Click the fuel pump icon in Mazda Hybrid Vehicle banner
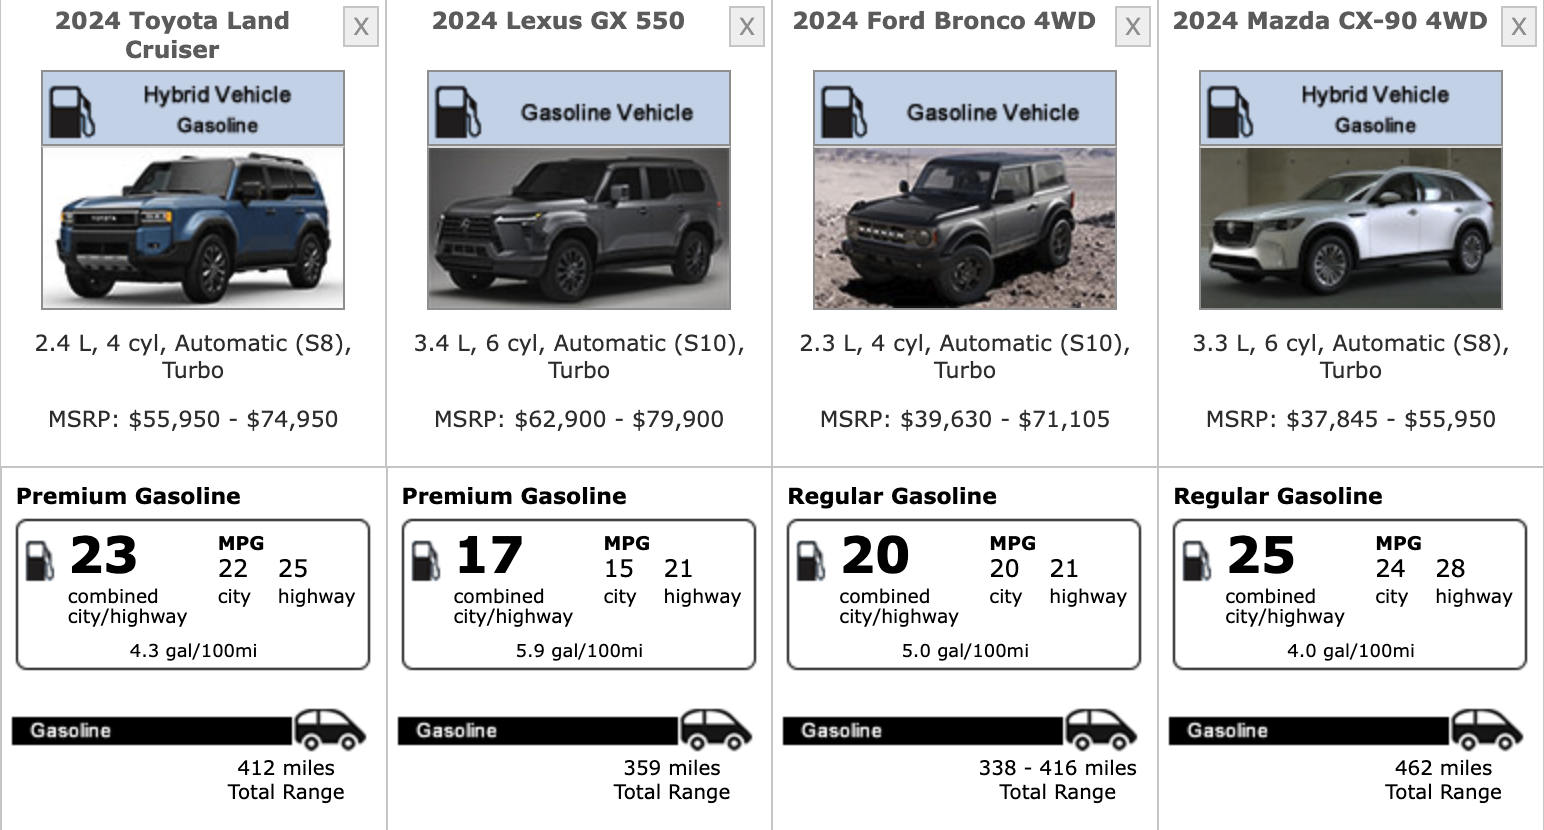Screen dimensions: 1544x830 coord(1230,111)
